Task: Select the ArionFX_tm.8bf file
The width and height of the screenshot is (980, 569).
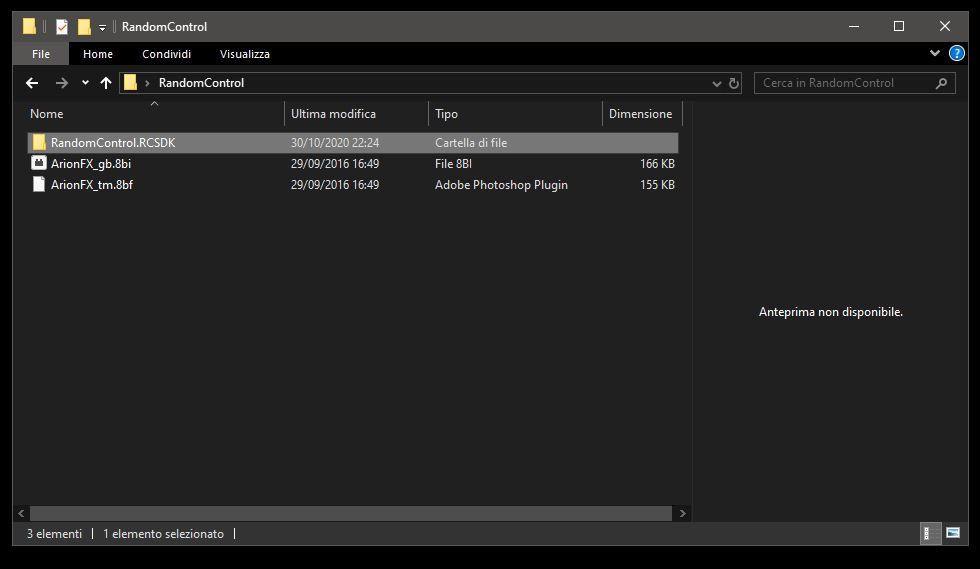Action: click(x=352, y=184)
